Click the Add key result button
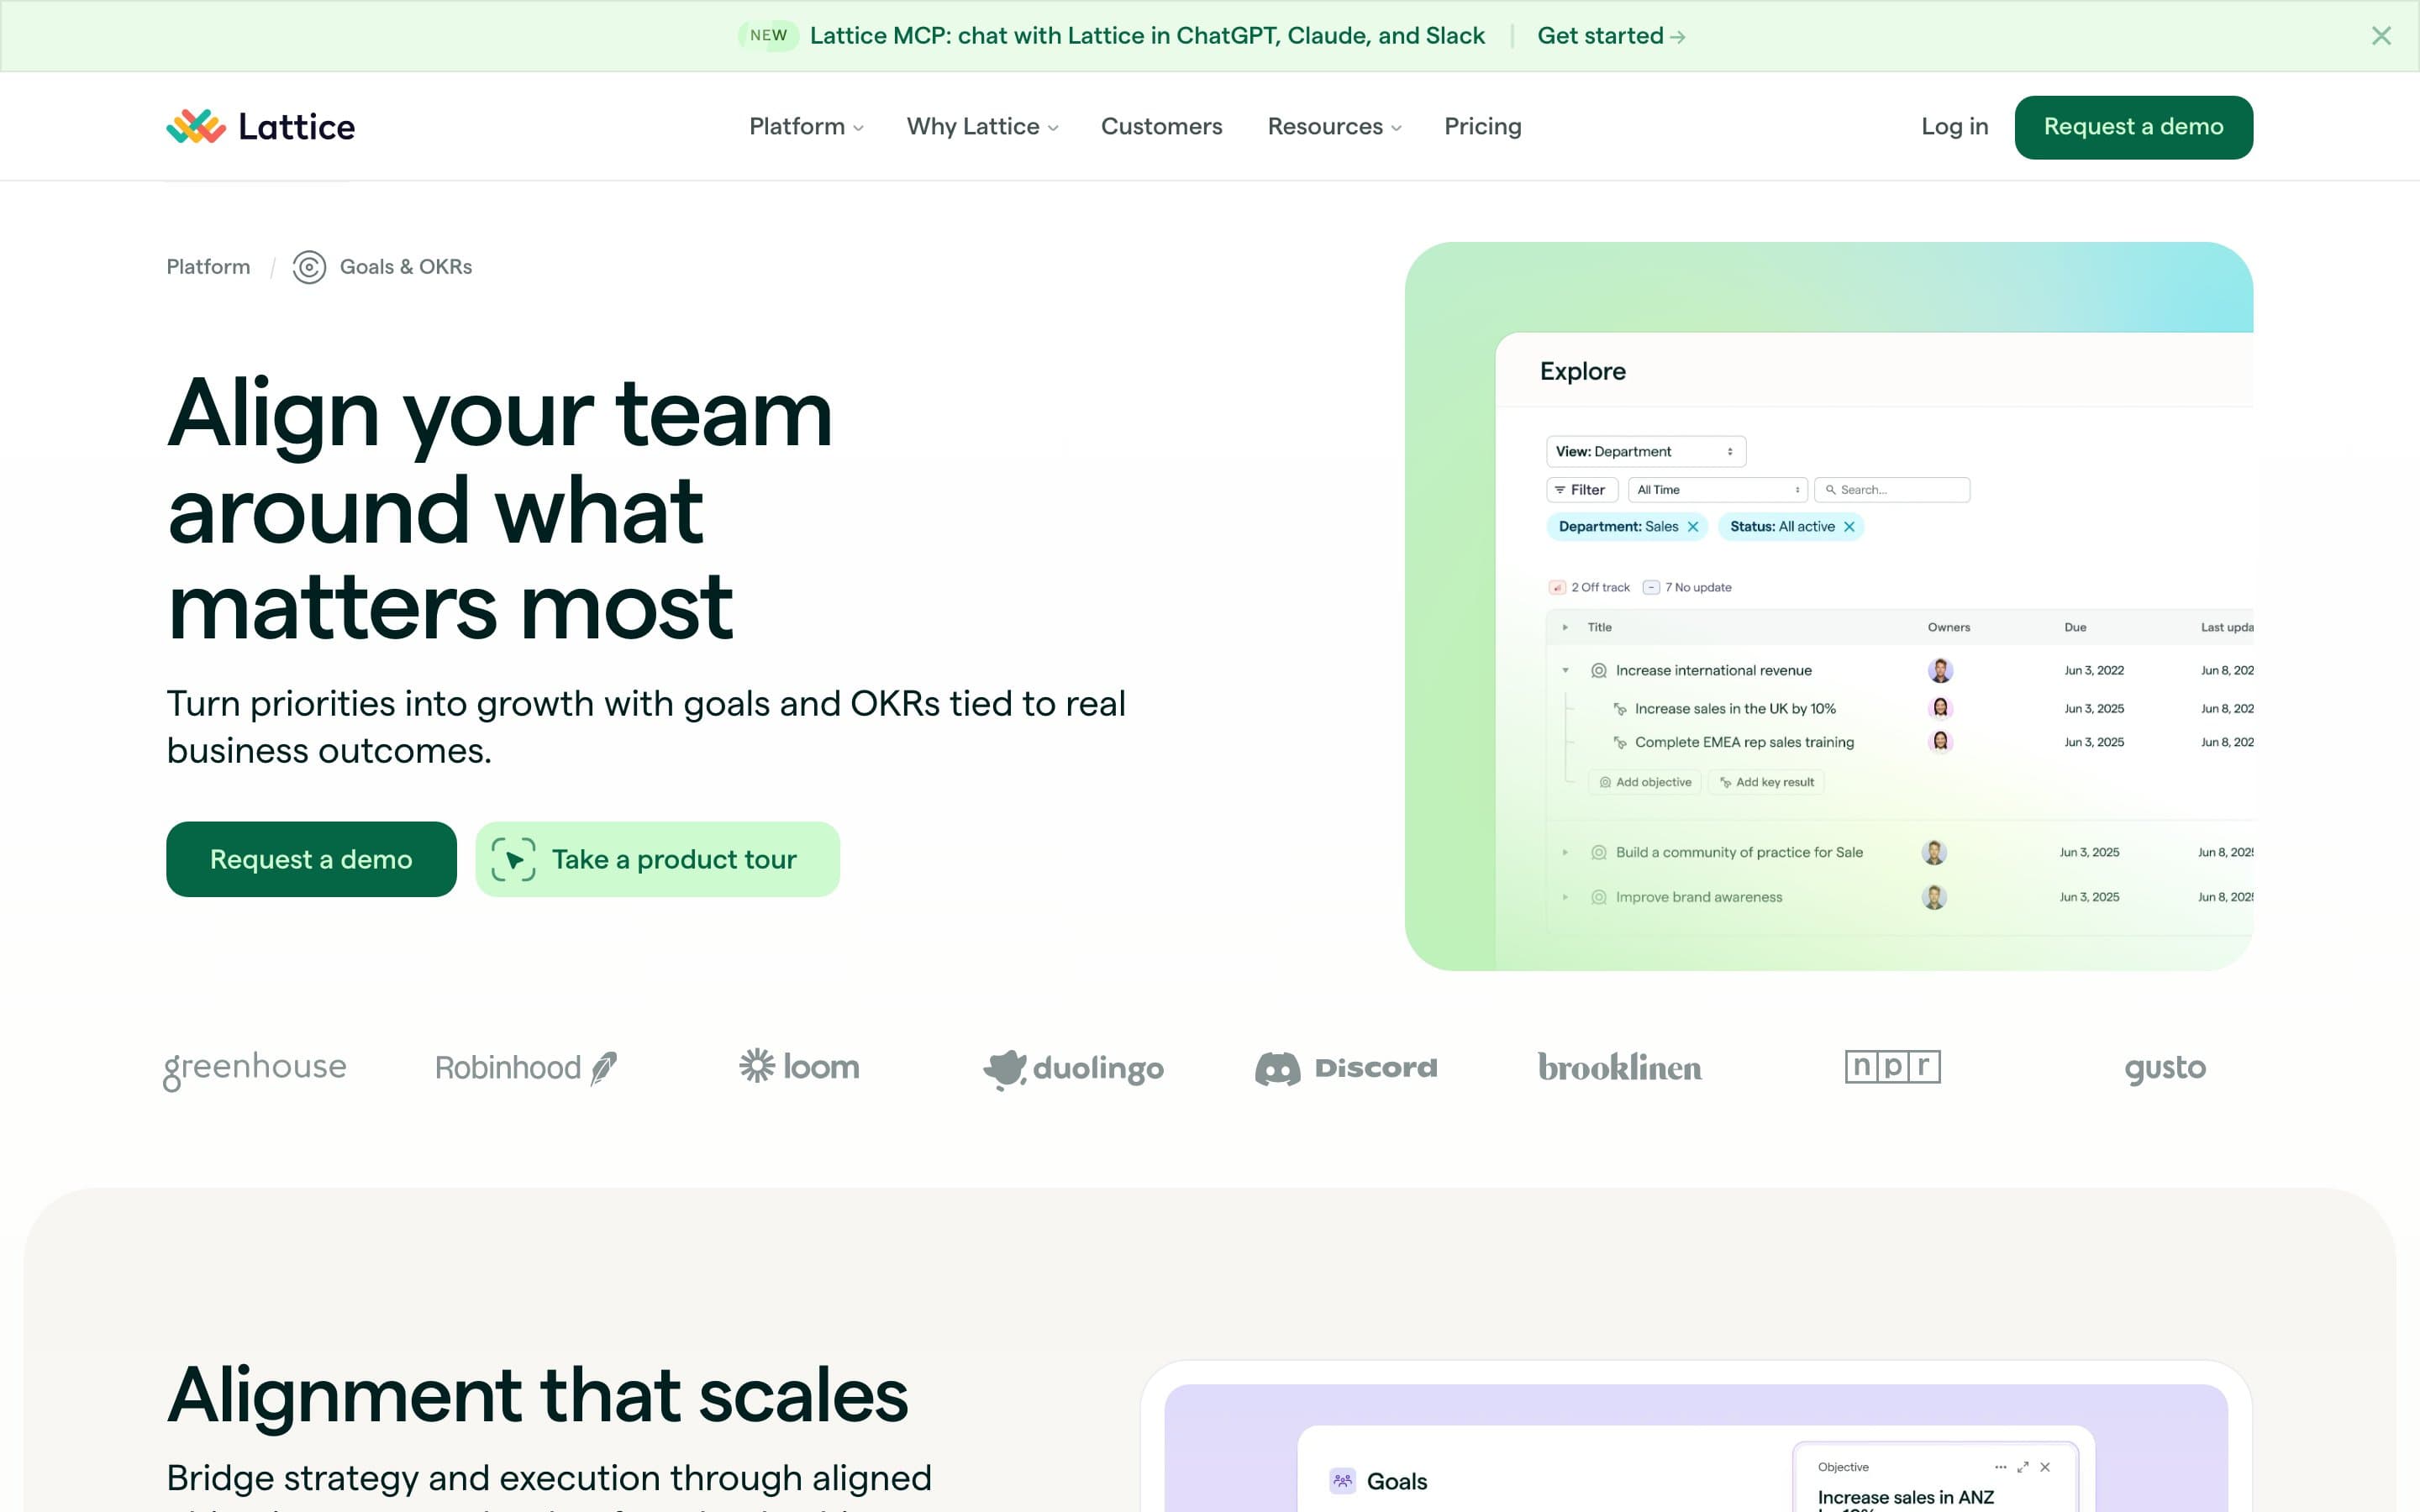This screenshot has width=2420, height=1512. tap(1766, 783)
